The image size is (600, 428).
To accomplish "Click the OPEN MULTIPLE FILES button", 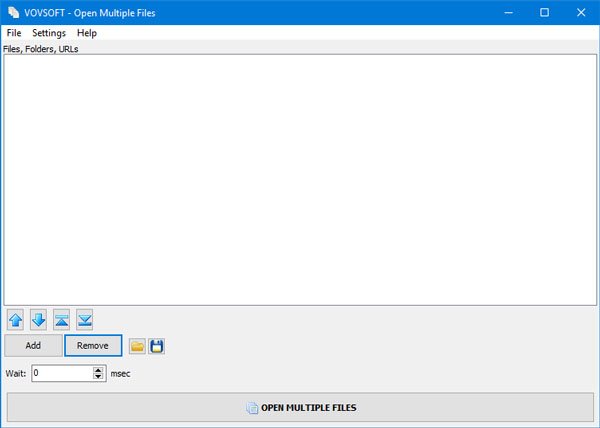I will [300, 408].
